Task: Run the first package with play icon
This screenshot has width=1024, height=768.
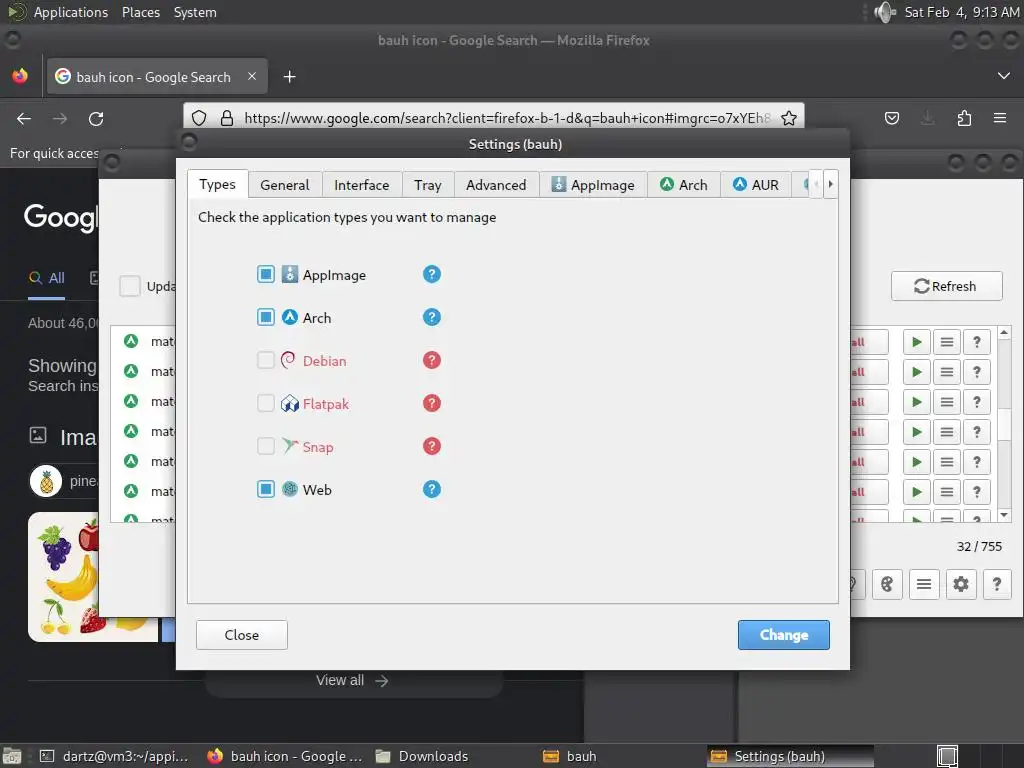Action: (916, 342)
